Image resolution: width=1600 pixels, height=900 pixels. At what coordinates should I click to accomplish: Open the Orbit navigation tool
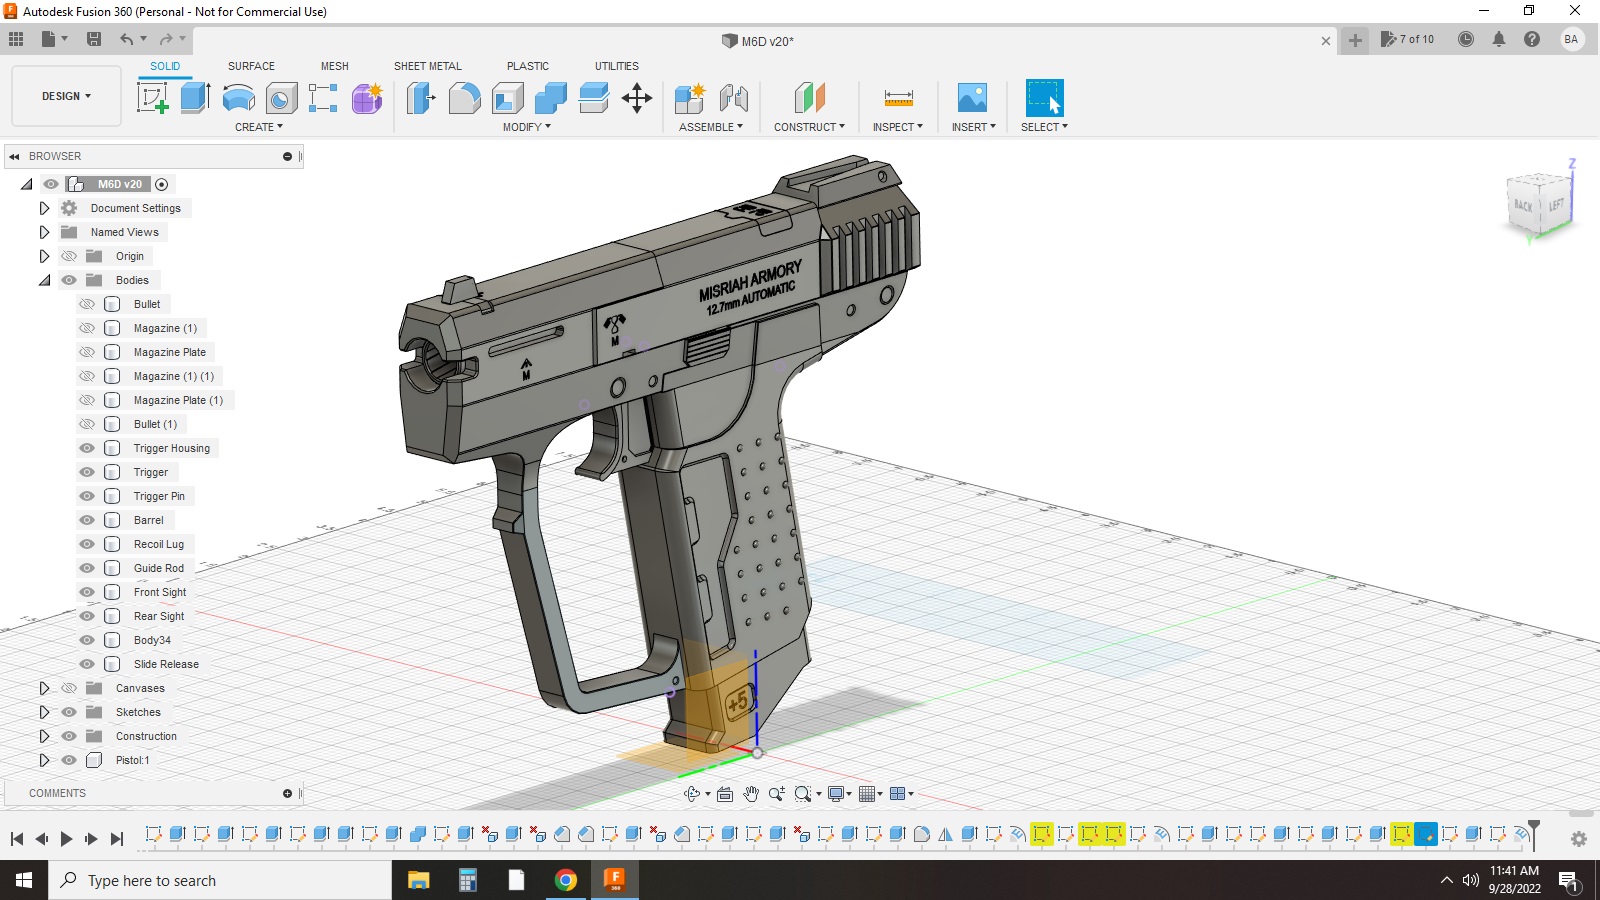point(691,794)
